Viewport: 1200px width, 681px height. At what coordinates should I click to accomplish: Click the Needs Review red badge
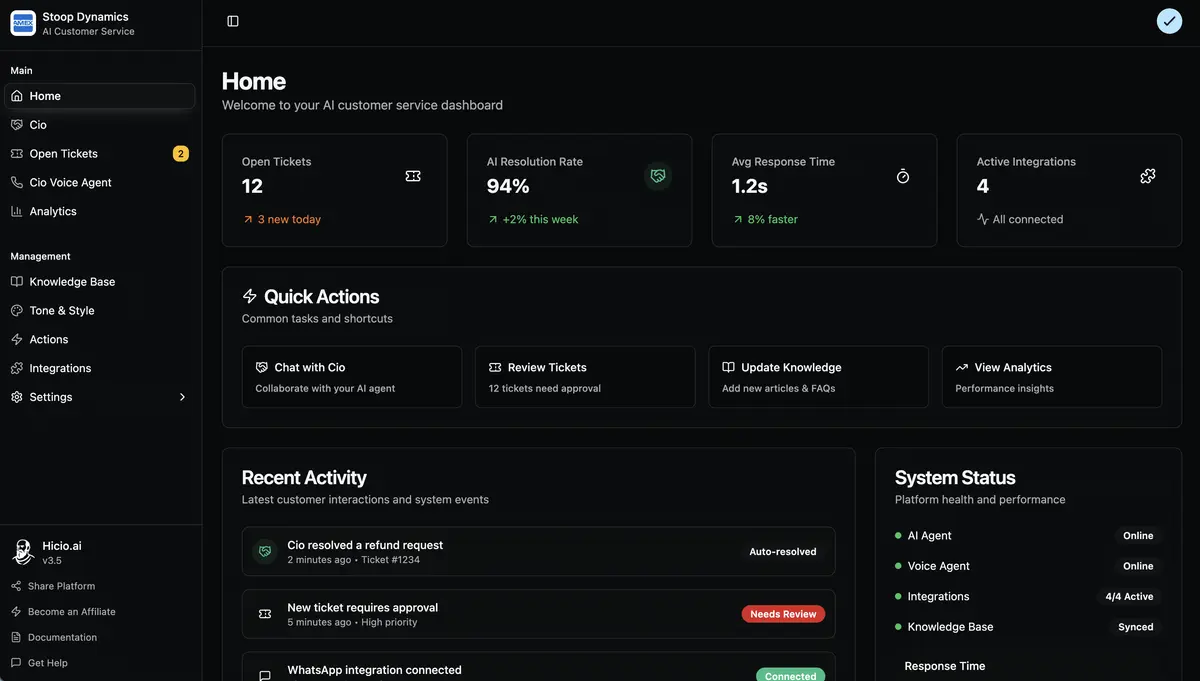pyautogui.click(x=783, y=614)
